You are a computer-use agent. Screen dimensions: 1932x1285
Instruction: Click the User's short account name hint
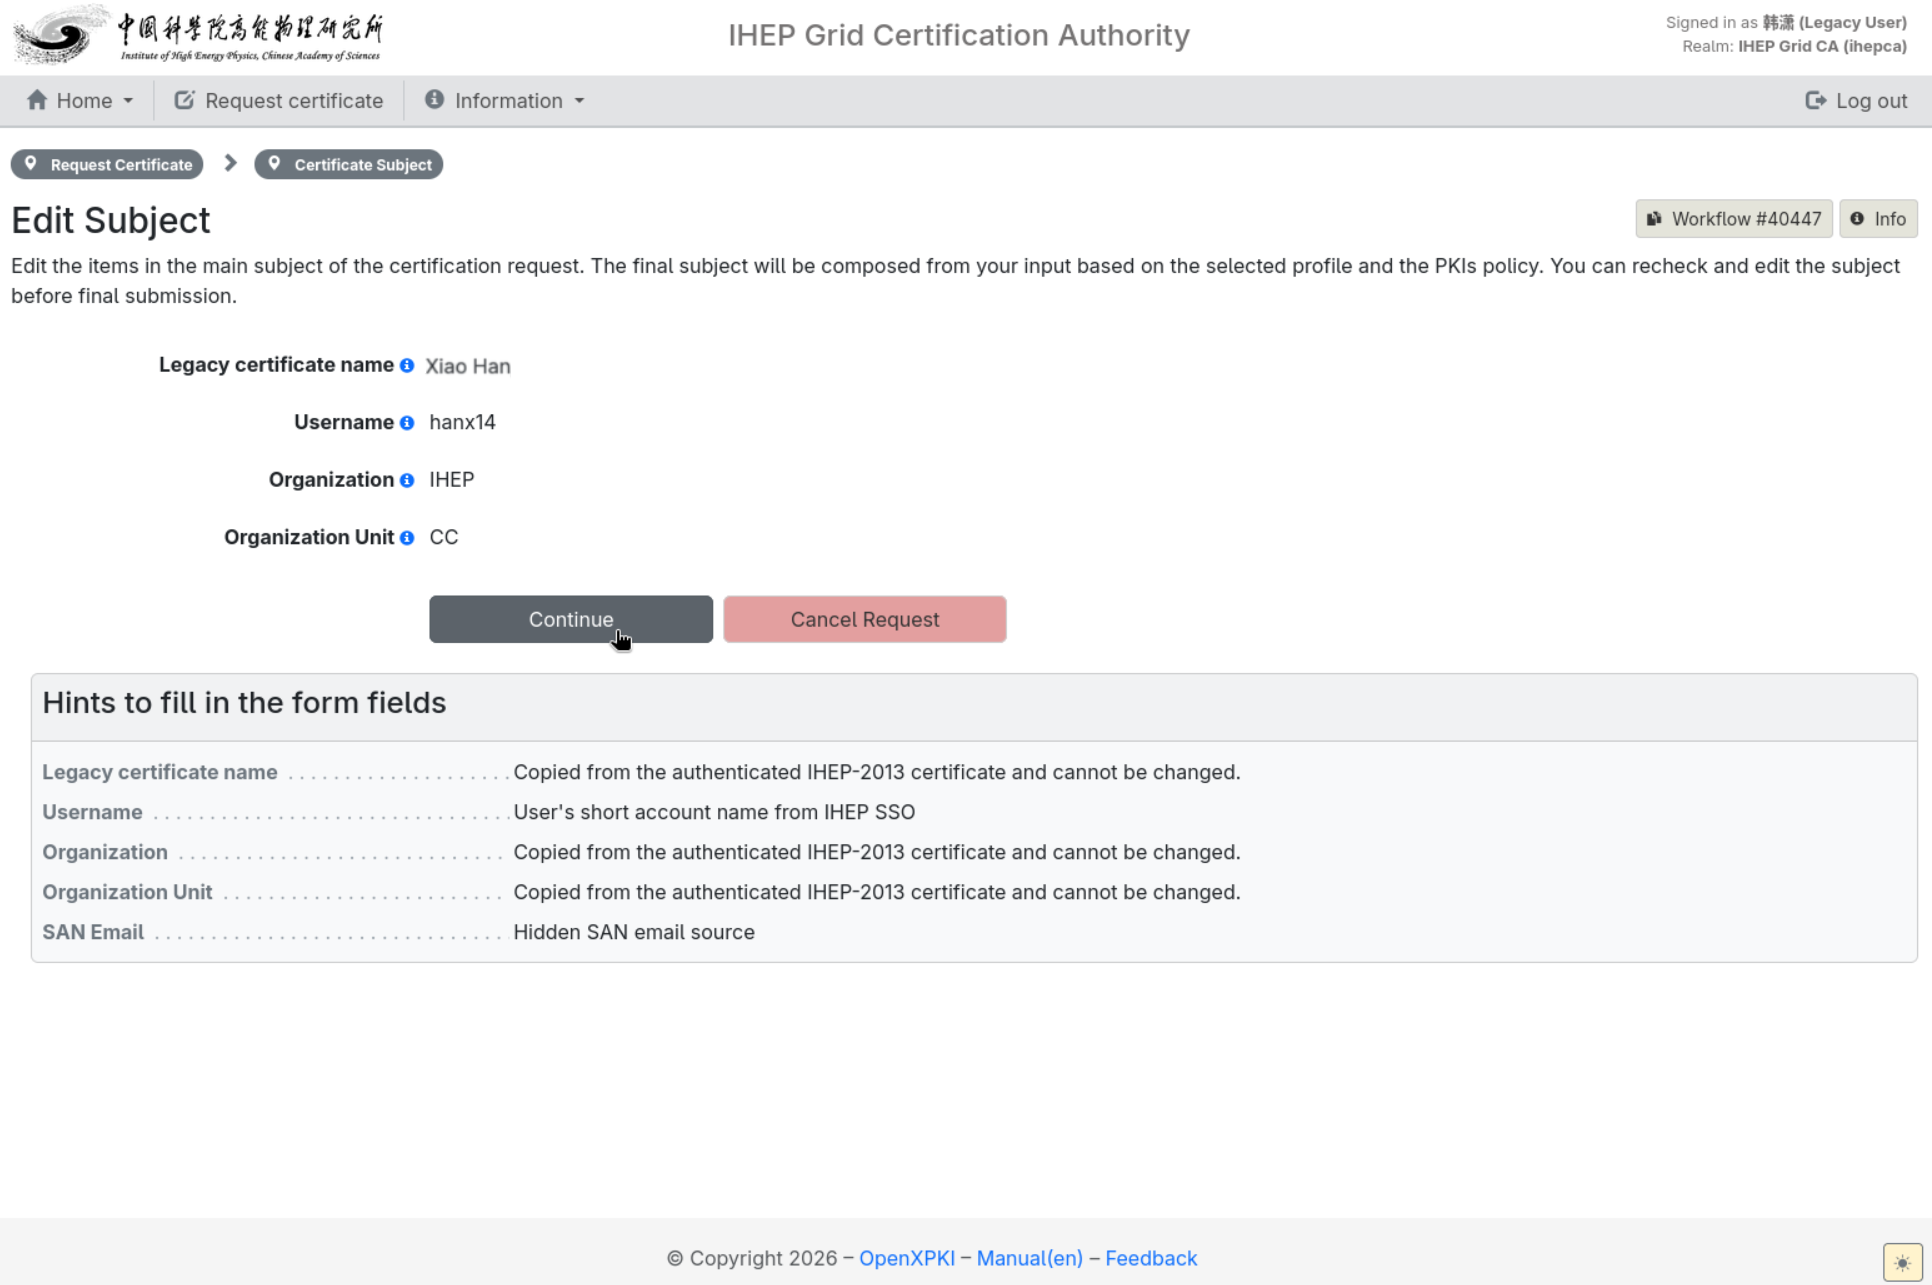tap(714, 812)
